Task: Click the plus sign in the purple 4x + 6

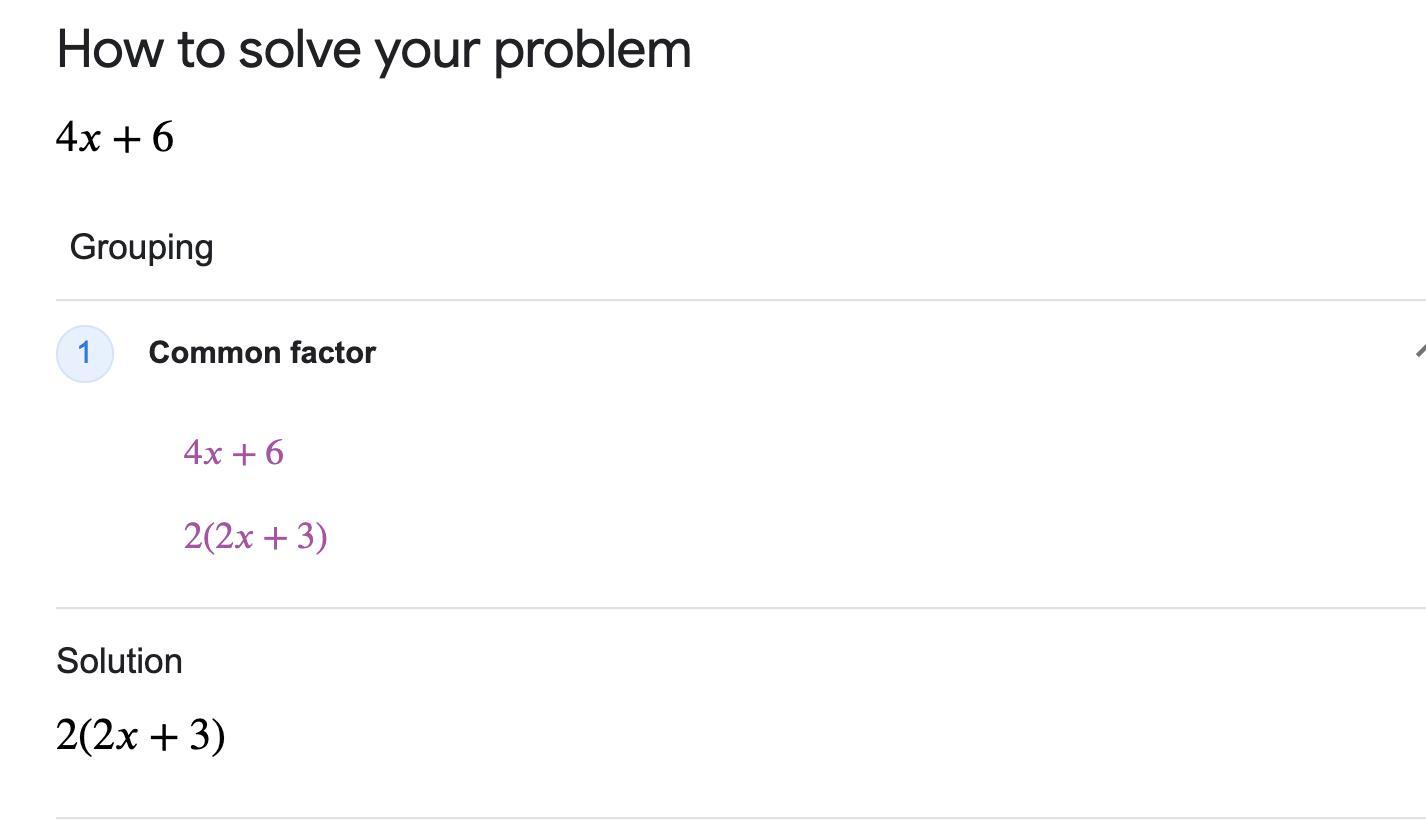Action: (x=243, y=454)
